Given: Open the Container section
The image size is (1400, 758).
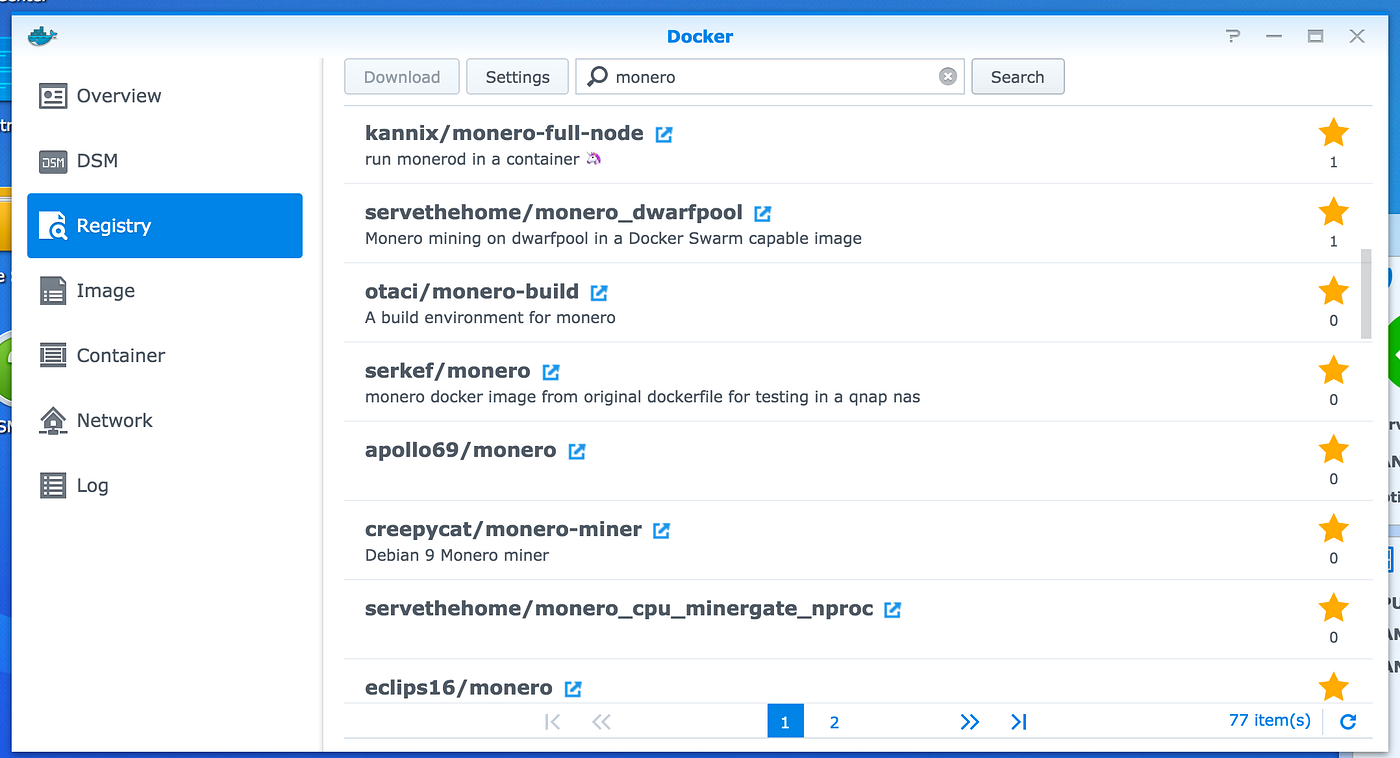Looking at the screenshot, I should click(165, 356).
